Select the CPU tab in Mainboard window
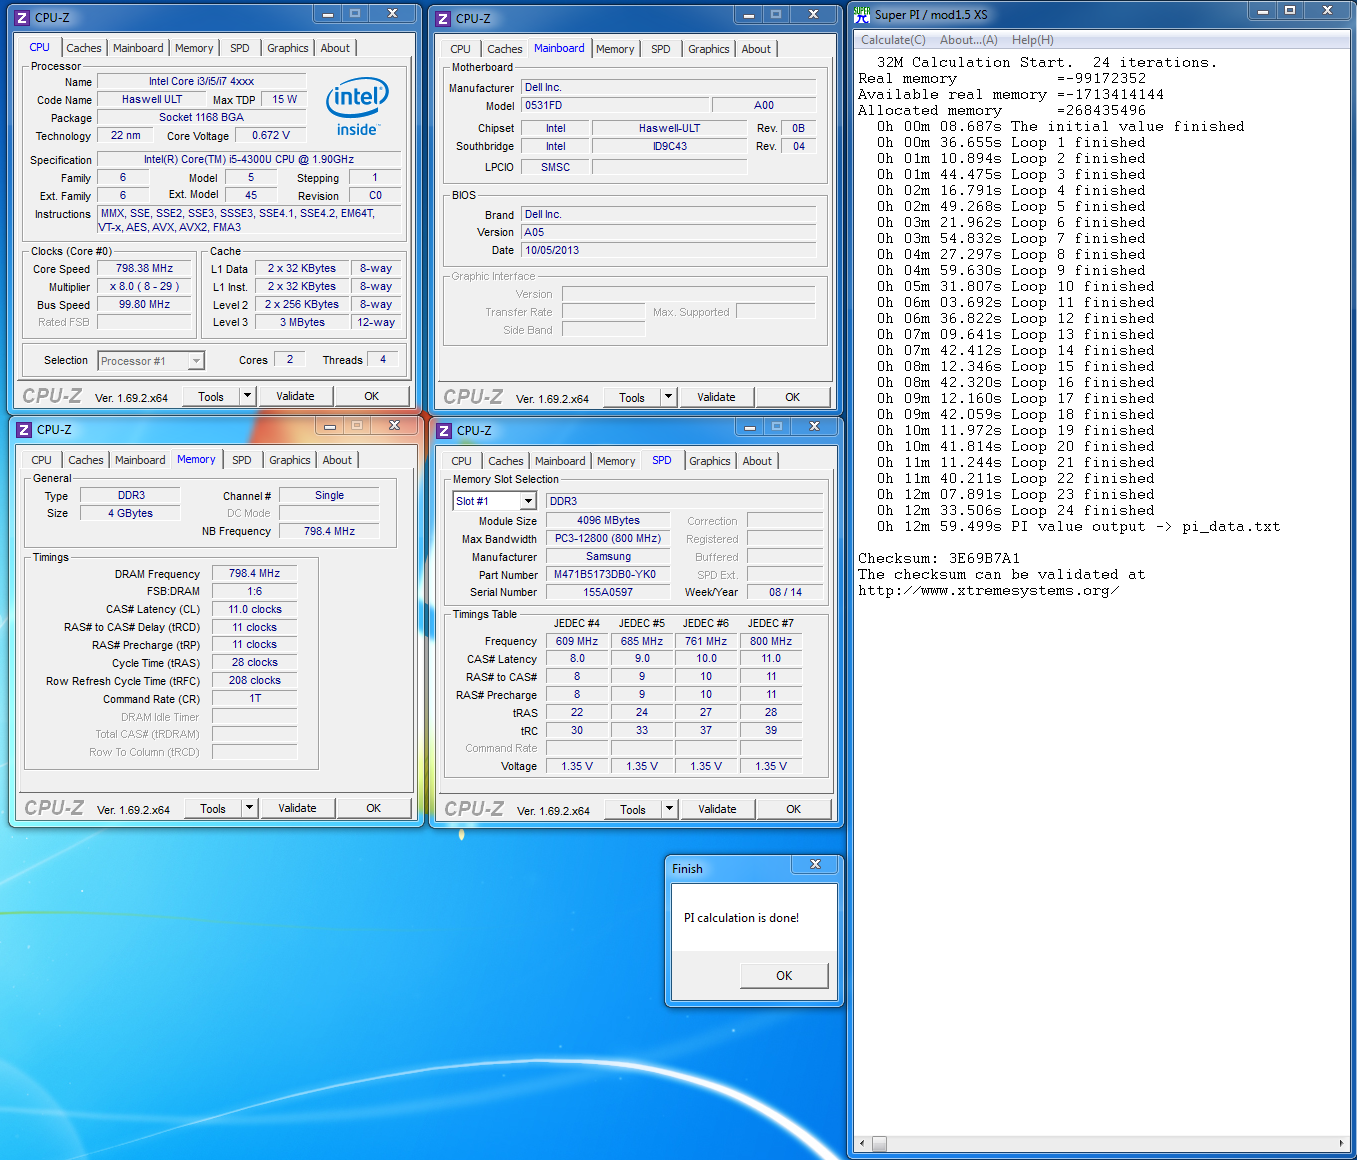The image size is (1357, 1160). click(x=460, y=49)
